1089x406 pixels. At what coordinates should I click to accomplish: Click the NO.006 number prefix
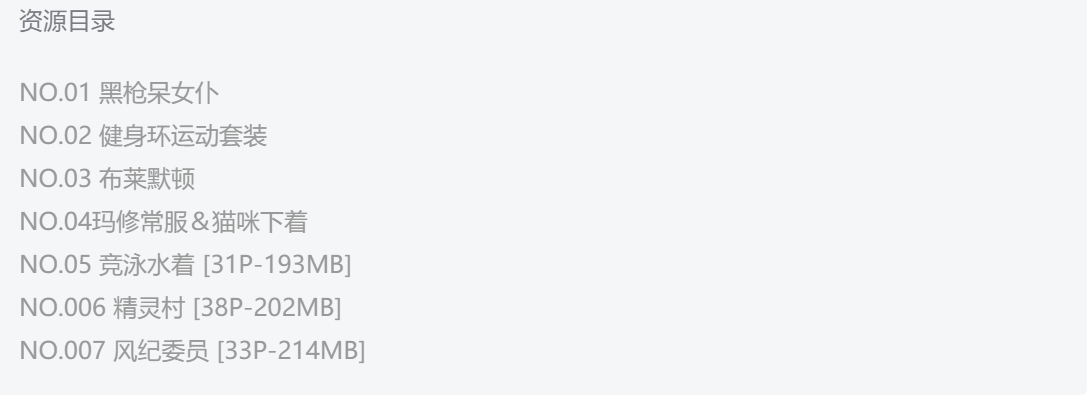(x=63, y=308)
